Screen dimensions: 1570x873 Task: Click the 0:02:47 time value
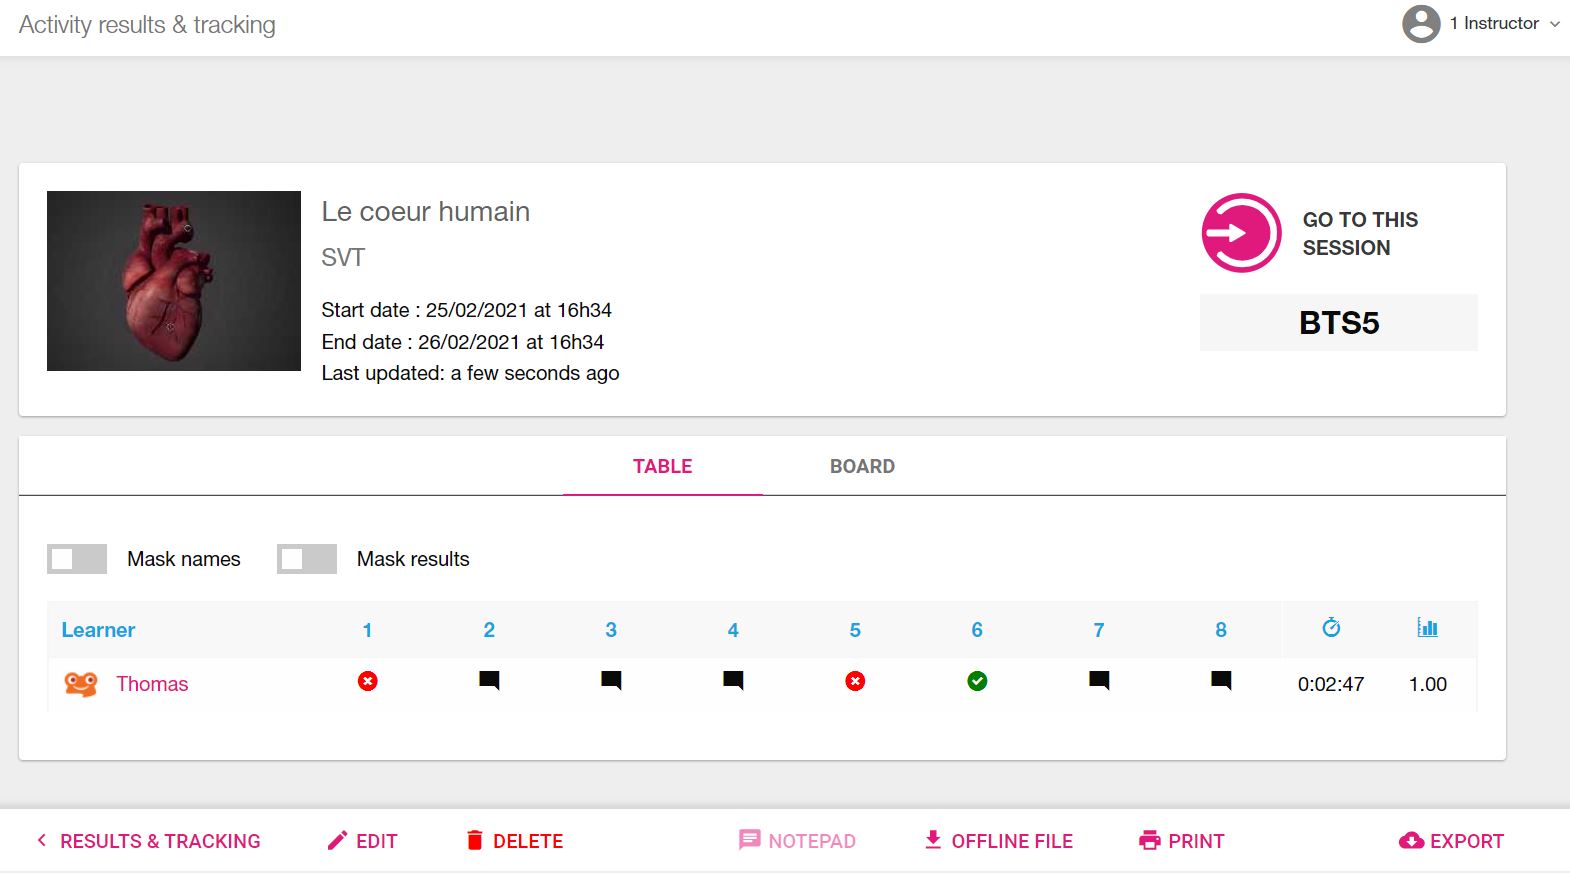click(1331, 684)
